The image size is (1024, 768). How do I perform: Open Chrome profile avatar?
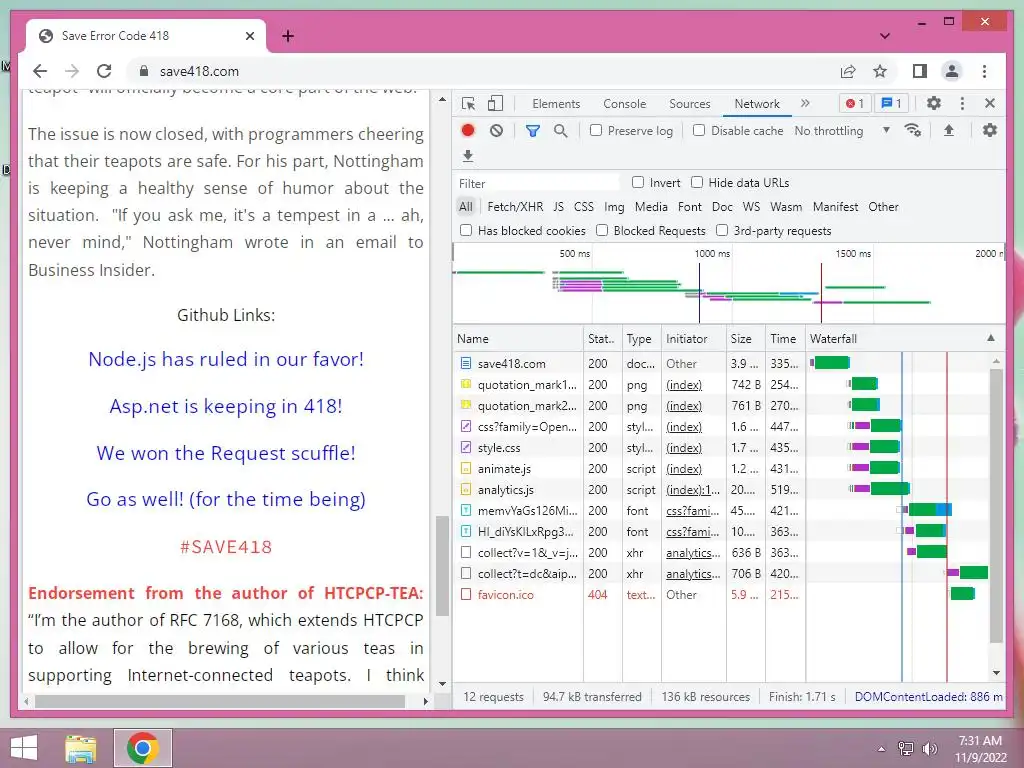(952, 71)
